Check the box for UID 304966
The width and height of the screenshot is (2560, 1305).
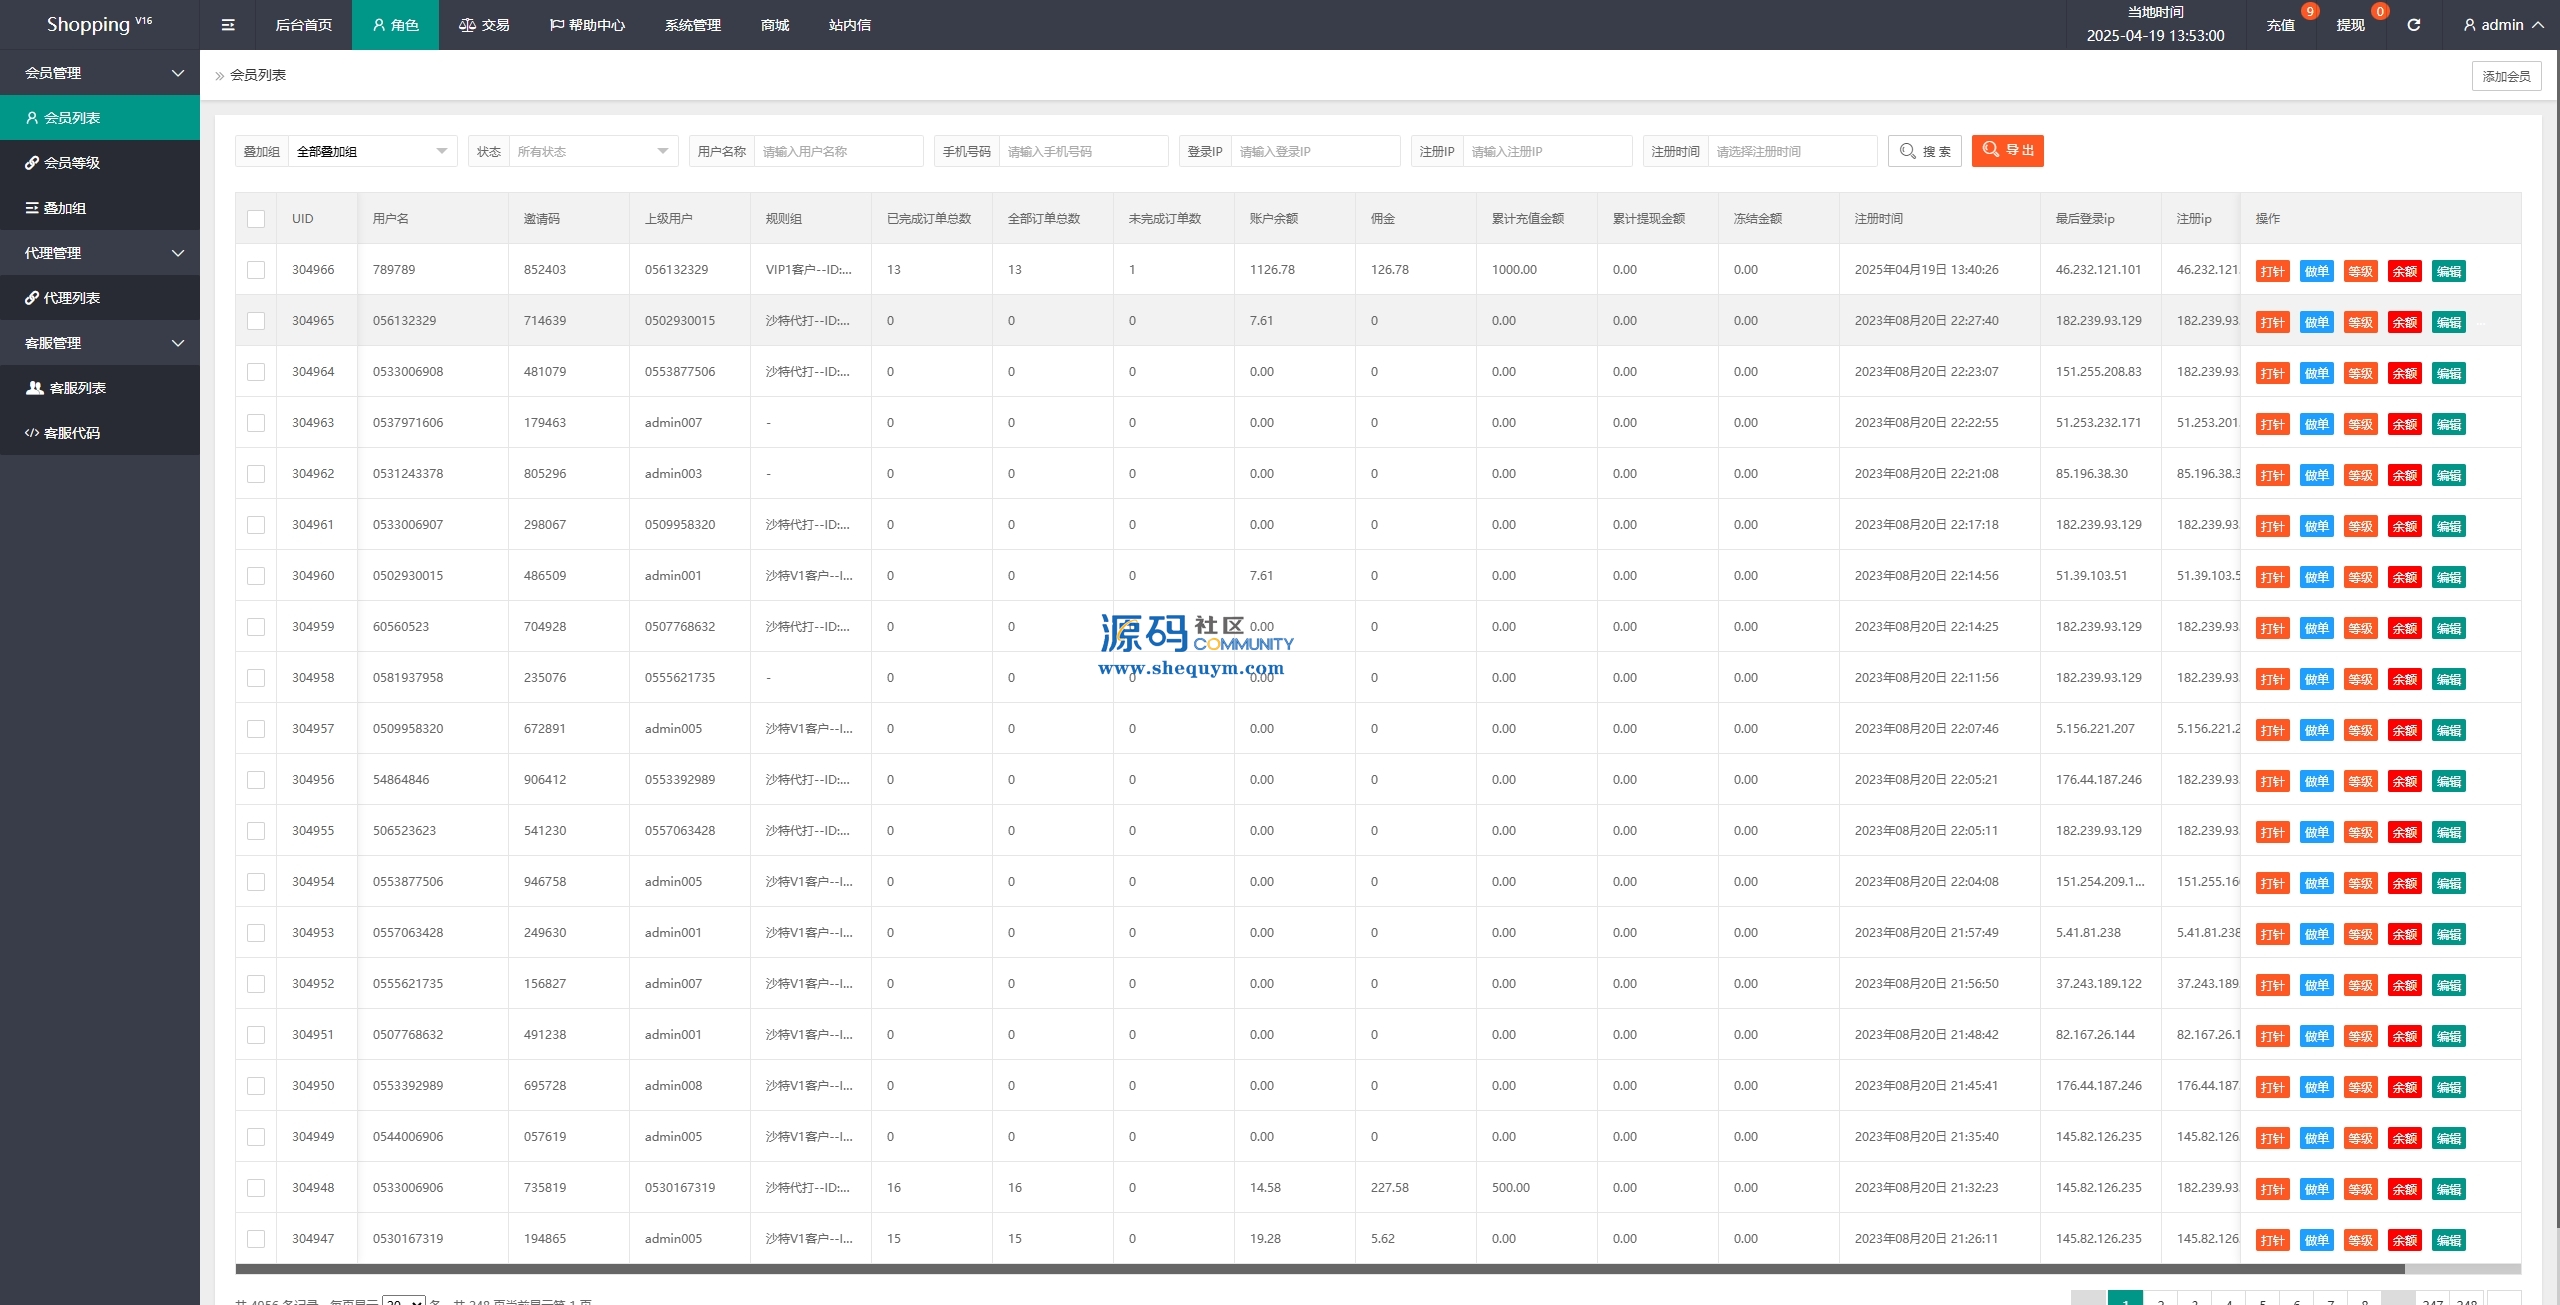tap(256, 270)
